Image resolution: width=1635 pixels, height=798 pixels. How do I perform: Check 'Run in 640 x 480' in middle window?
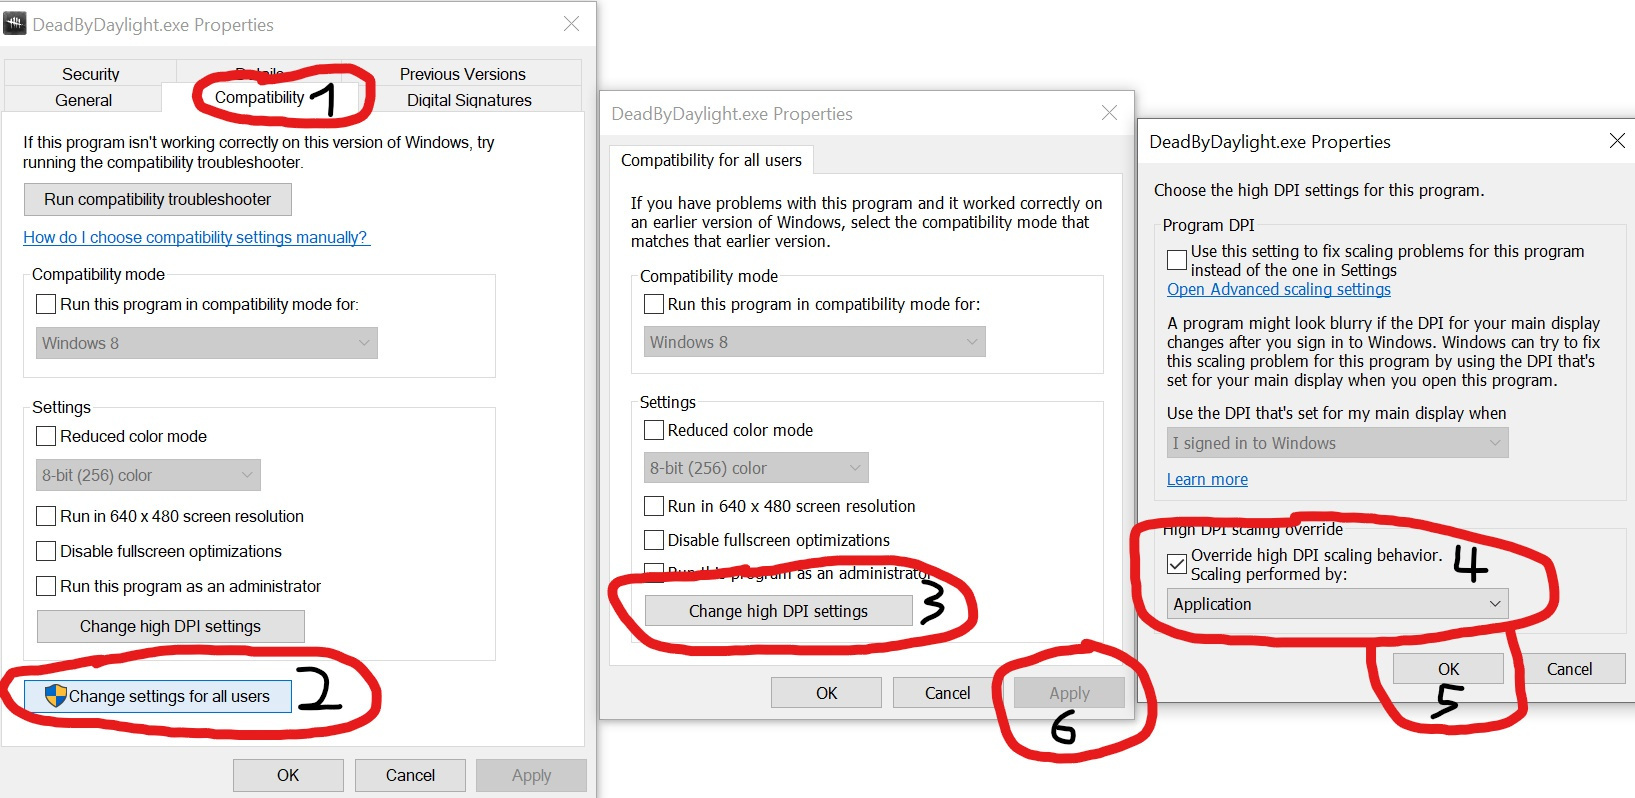(x=654, y=506)
